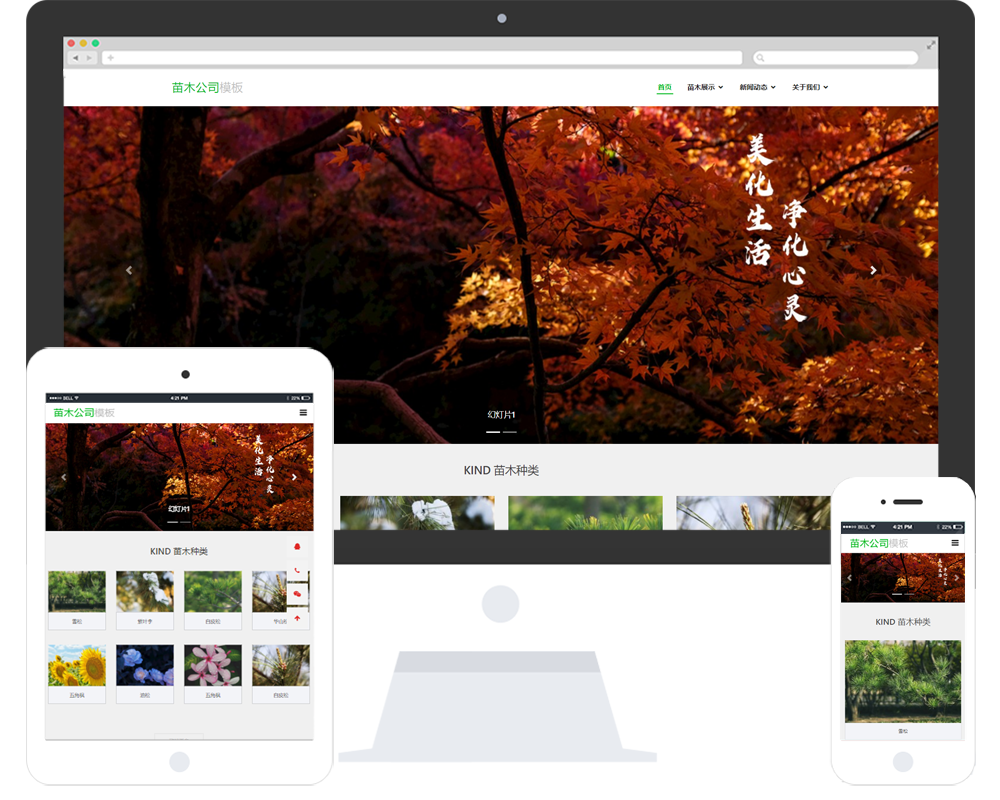Screen dimensions: 1000x800
Task: Go to previous slide on tablet carousel
Action: 63,477
